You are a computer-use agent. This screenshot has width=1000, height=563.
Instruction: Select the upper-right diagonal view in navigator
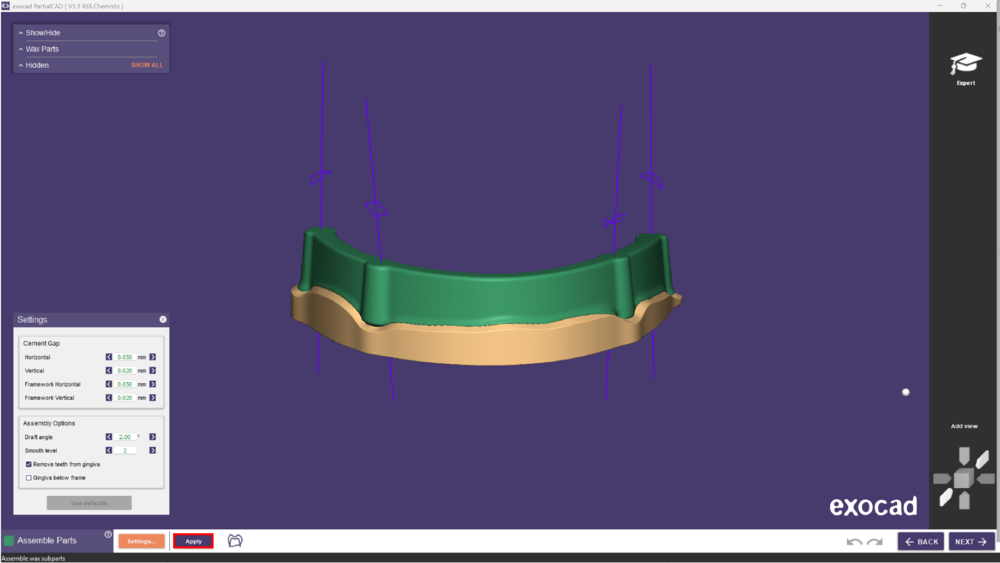point(982,459)
